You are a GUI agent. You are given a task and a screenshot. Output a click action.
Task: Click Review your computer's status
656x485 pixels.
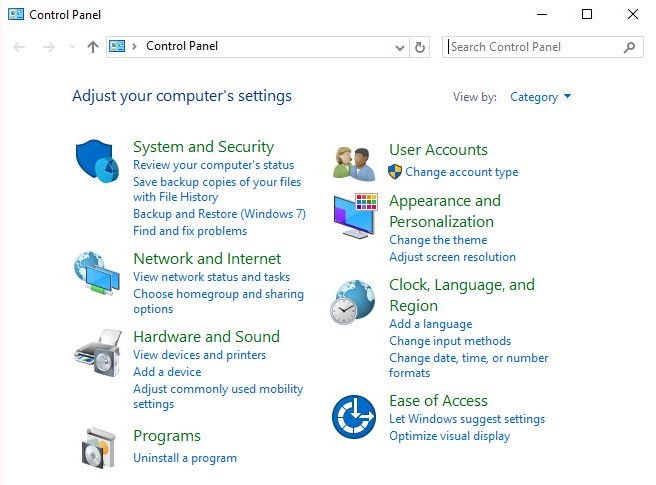(x=213, y=165)
